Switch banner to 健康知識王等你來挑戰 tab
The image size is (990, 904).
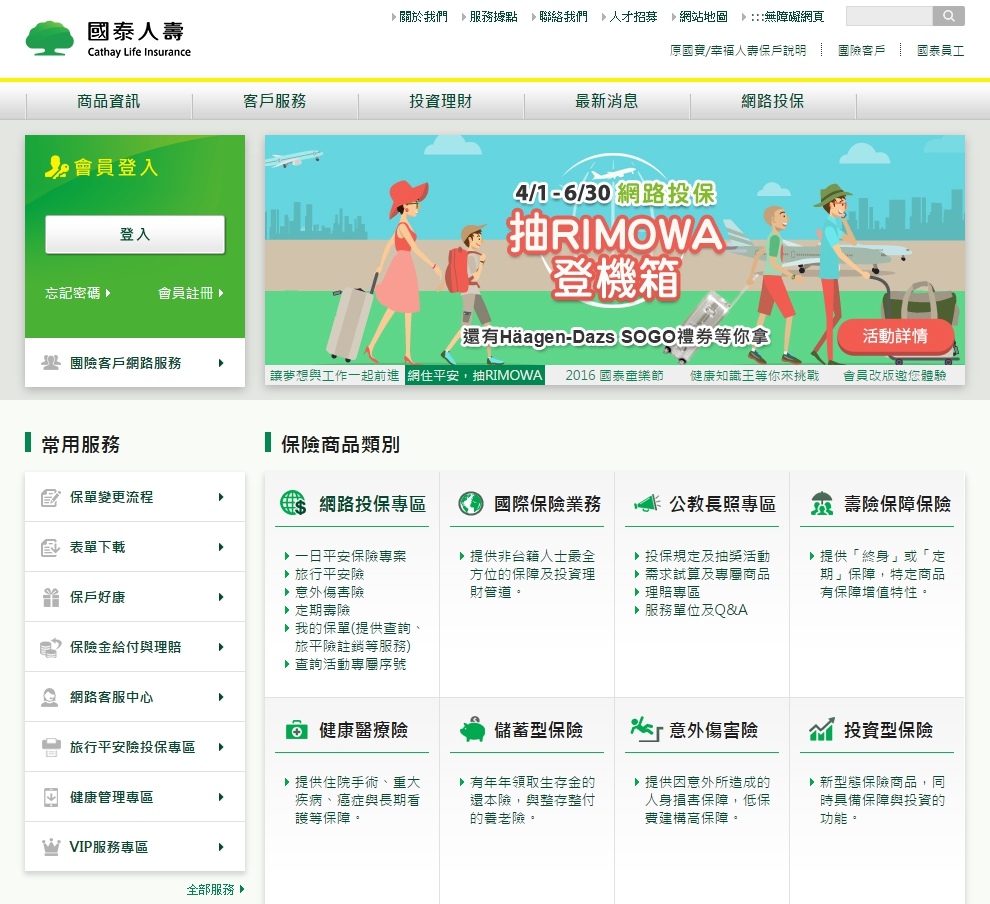754,376
